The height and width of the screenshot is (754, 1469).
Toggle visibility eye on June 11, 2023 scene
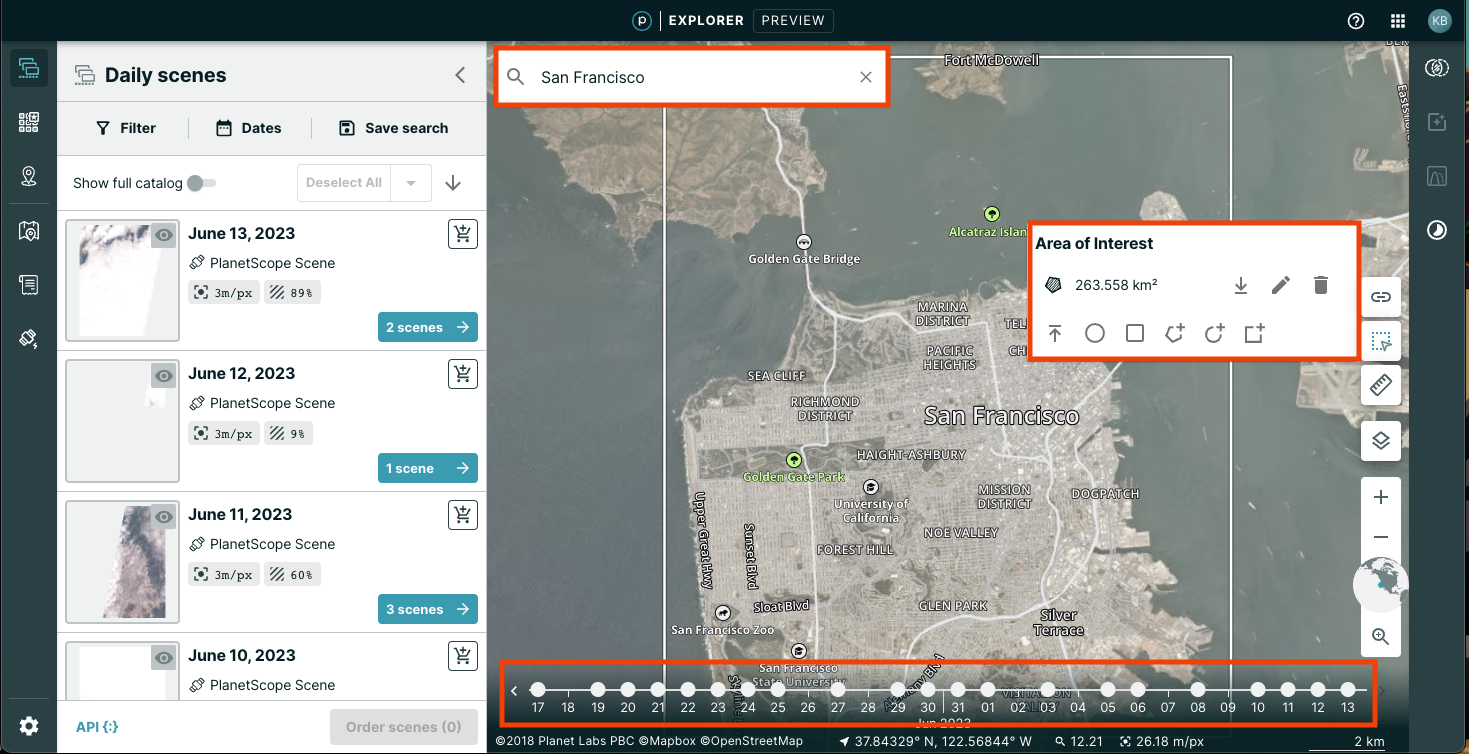coord(164,516)
